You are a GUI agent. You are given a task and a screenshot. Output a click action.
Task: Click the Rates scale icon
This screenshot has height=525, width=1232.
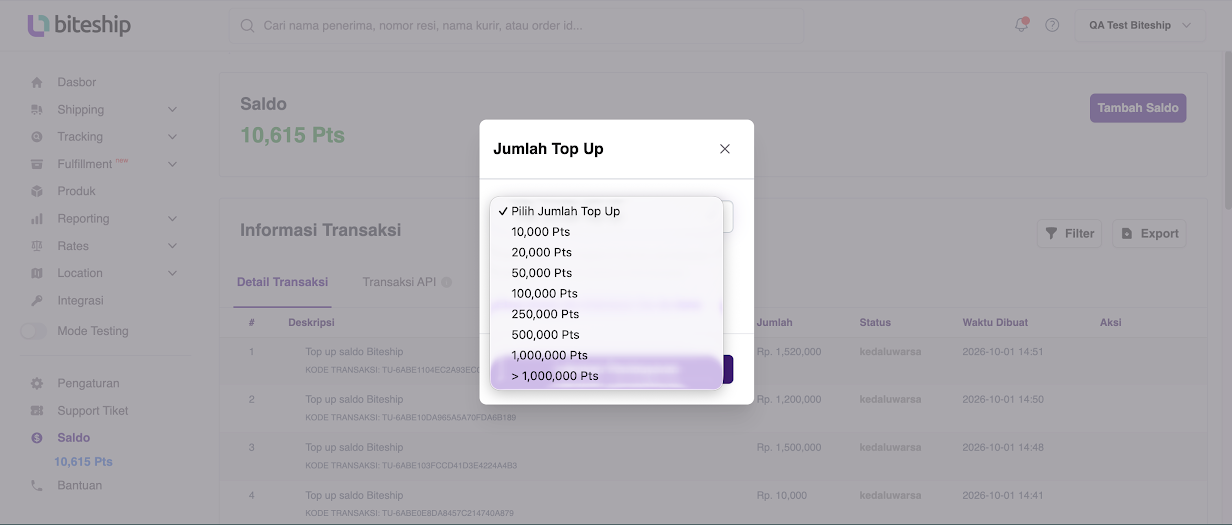pos(37,246)
